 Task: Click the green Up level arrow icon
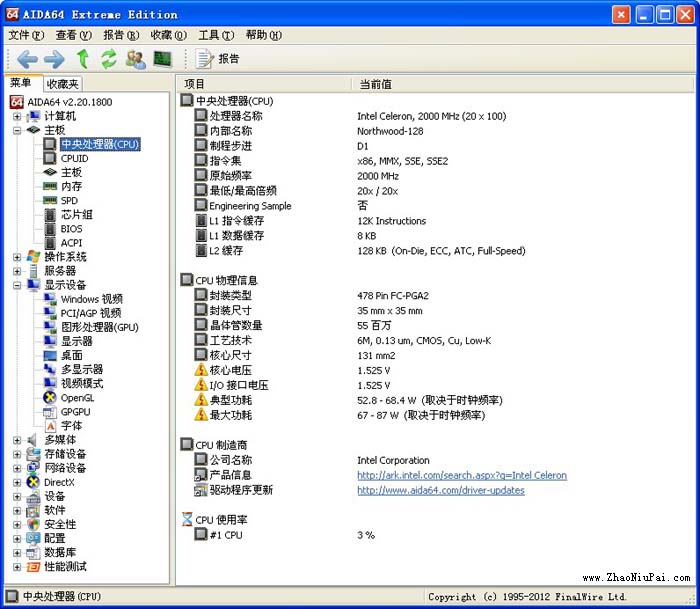pyautogui.click(x=83, y=58)
